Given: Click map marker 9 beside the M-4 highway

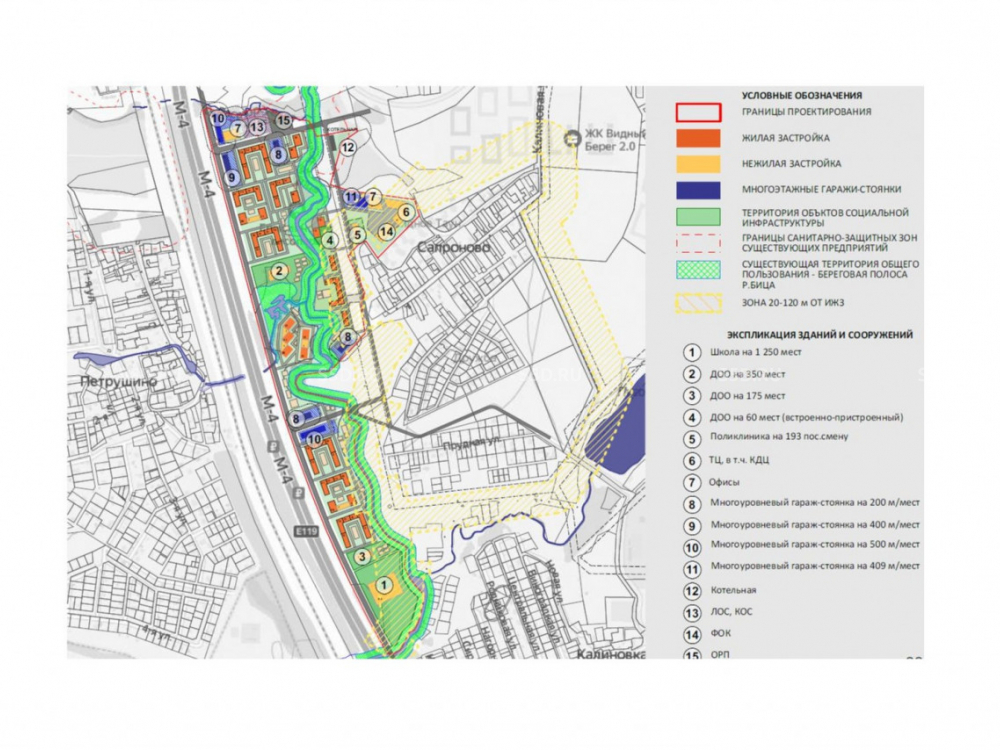Looking at the screenshot, I should click(x=231, y=177).
